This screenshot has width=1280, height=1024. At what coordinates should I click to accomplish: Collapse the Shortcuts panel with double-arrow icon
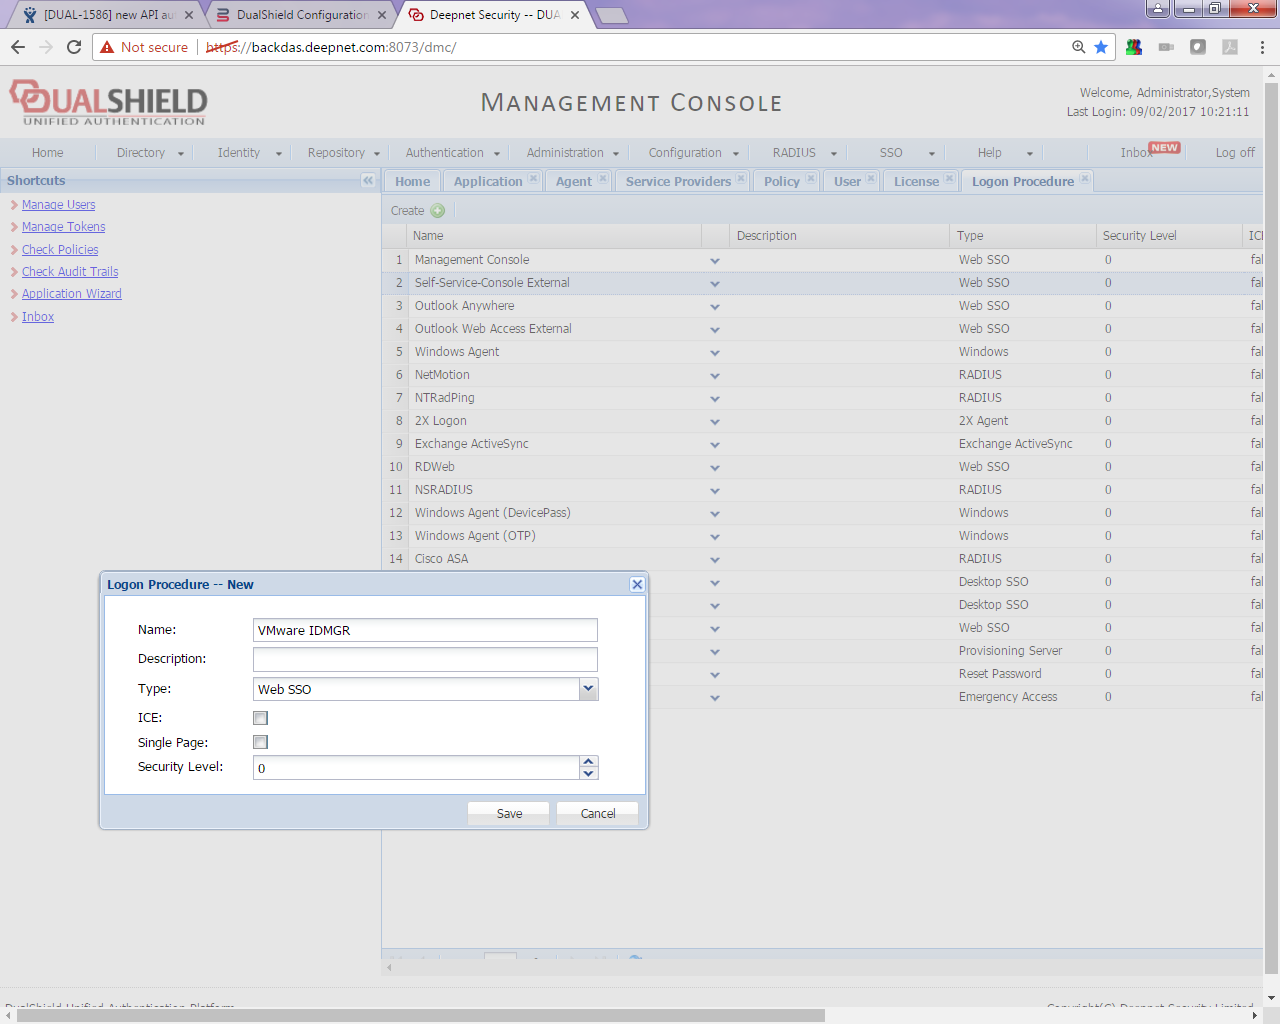[368, 181]
